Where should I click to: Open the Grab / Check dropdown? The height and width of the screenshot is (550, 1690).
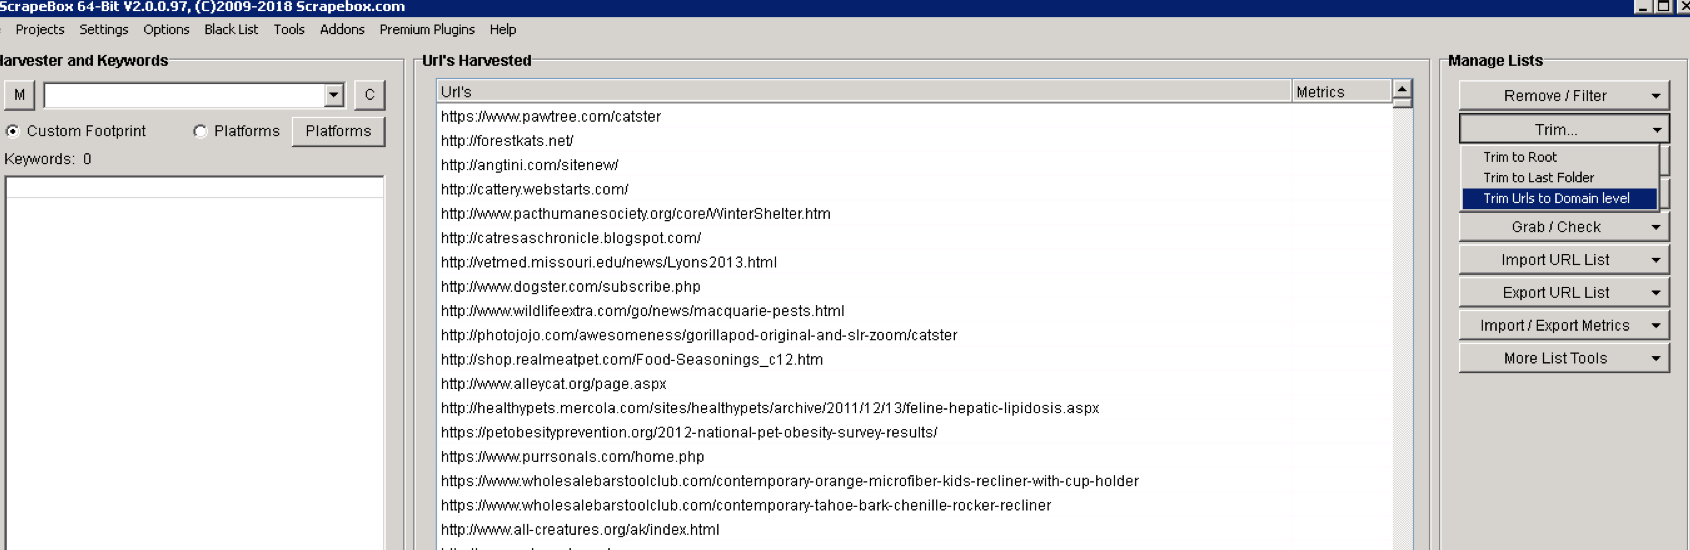(x=1564, y=227)
